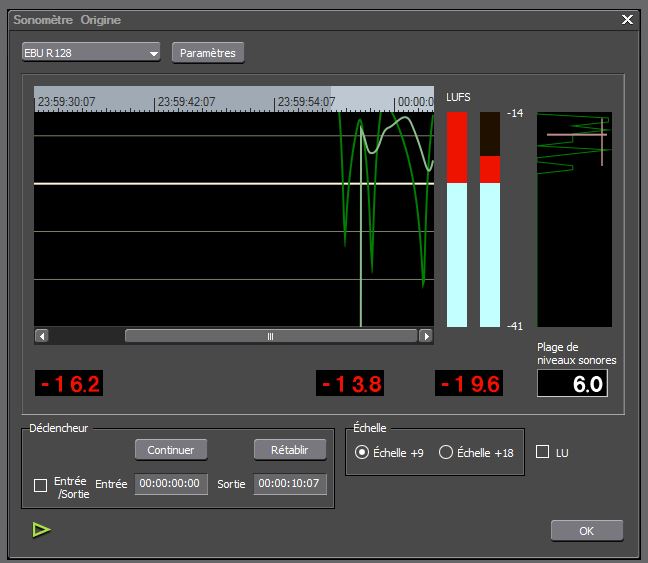Click the left LUFS meter bar
Image resolution: width=648 pixels, height=563 pixels.
pyautogui.click(x=457, y=220)
